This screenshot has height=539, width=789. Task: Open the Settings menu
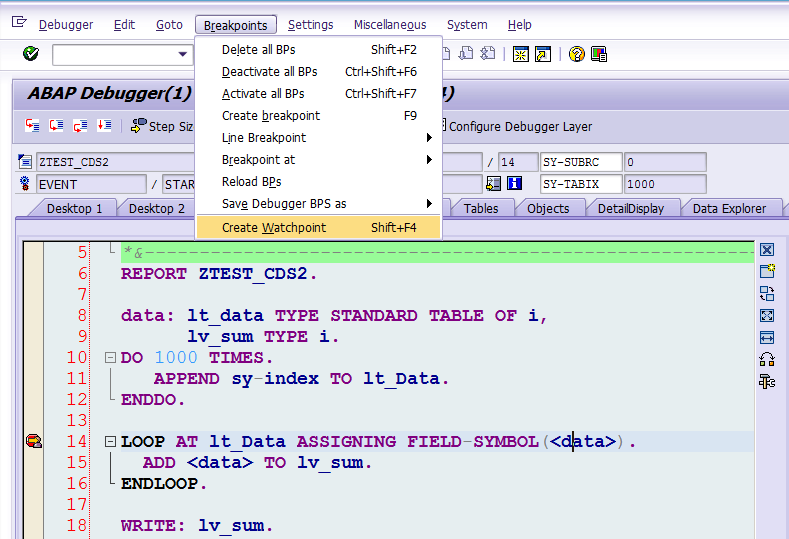pos(310,25)
